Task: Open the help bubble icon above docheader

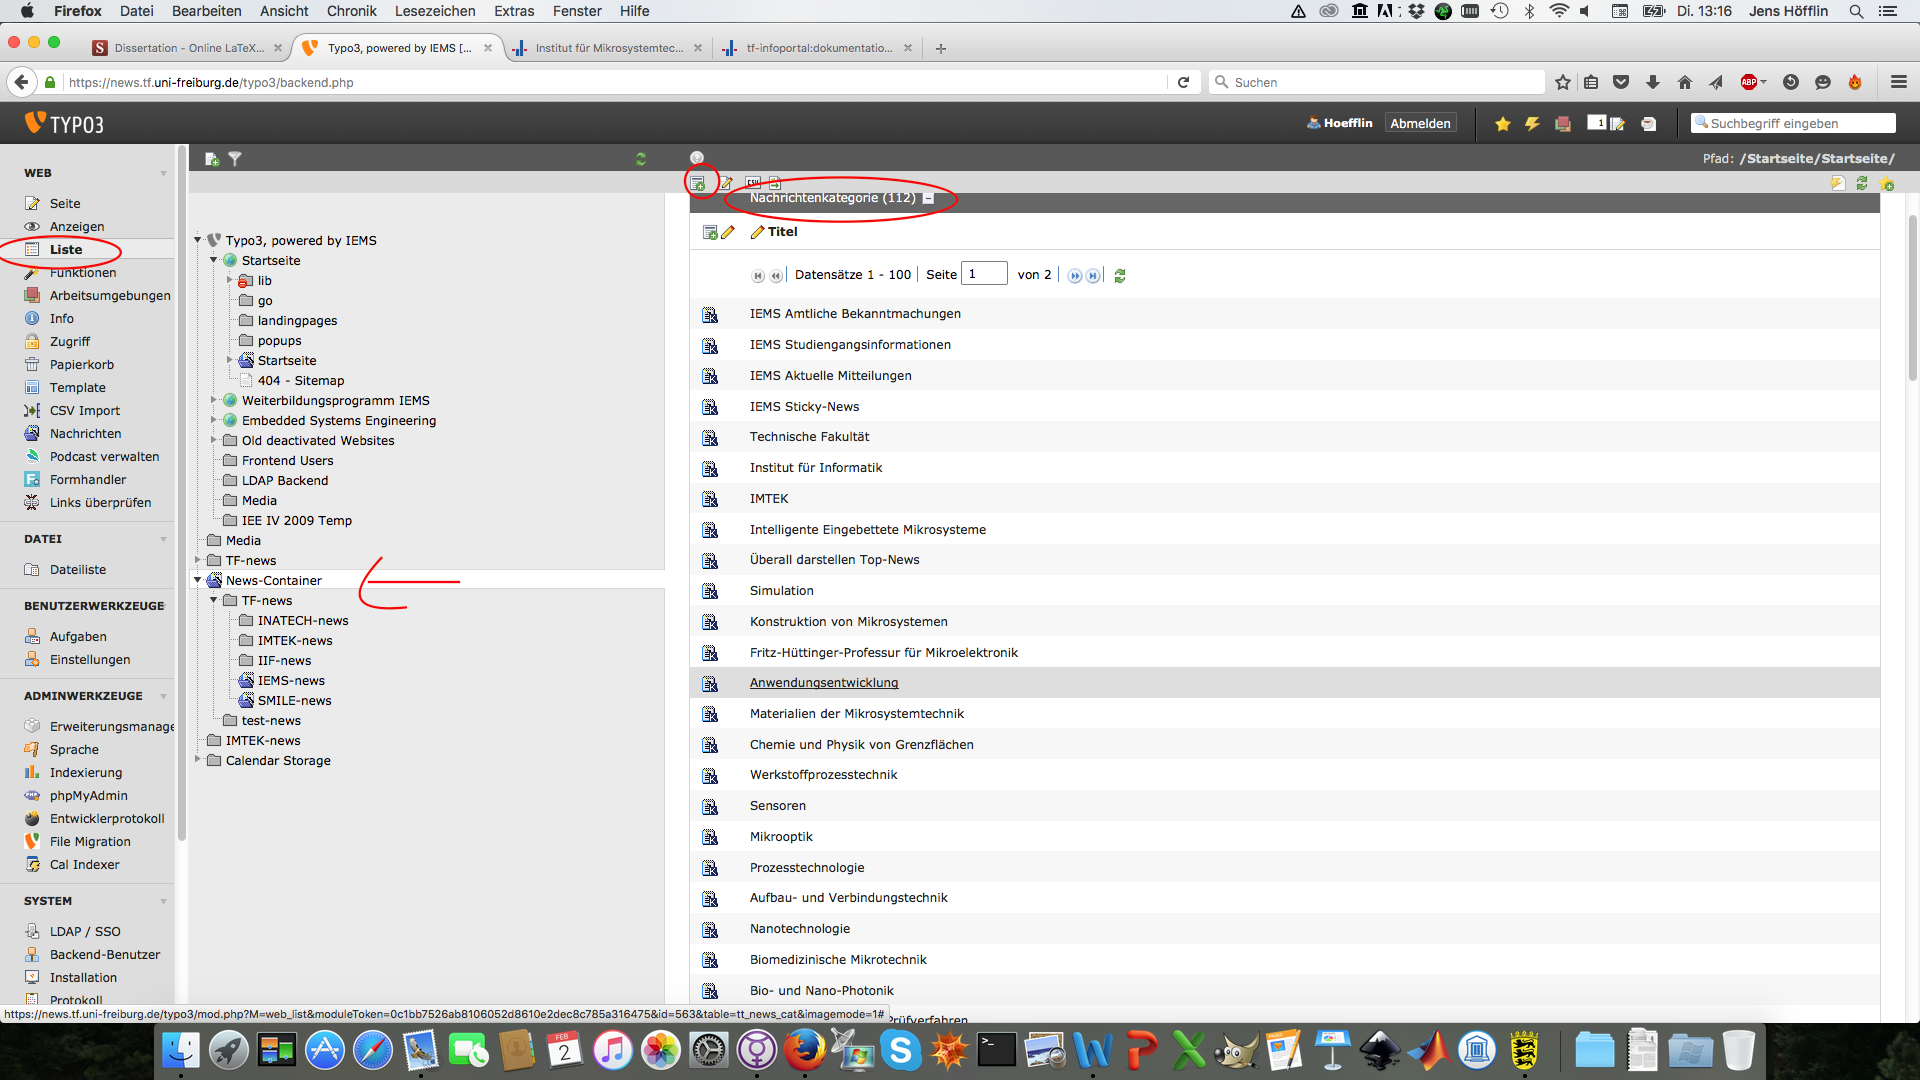Action: [697, 158]
